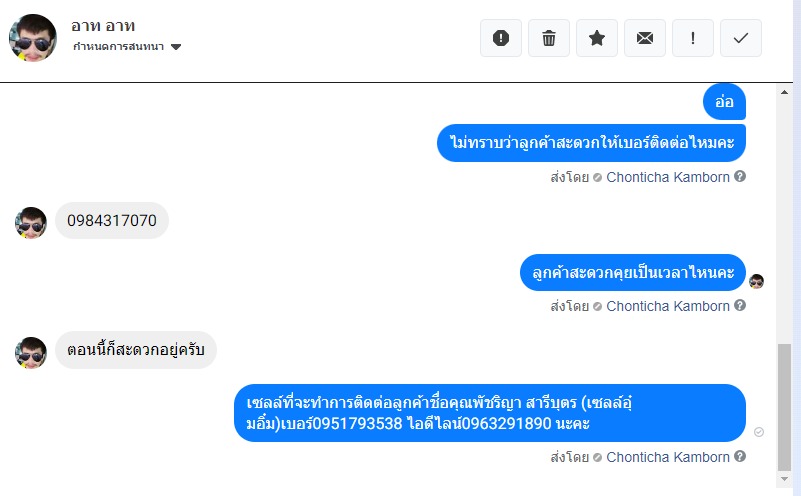Mark conversation done with the checkmark
This screenshot has width=801, height=496.
coord(741,38)
